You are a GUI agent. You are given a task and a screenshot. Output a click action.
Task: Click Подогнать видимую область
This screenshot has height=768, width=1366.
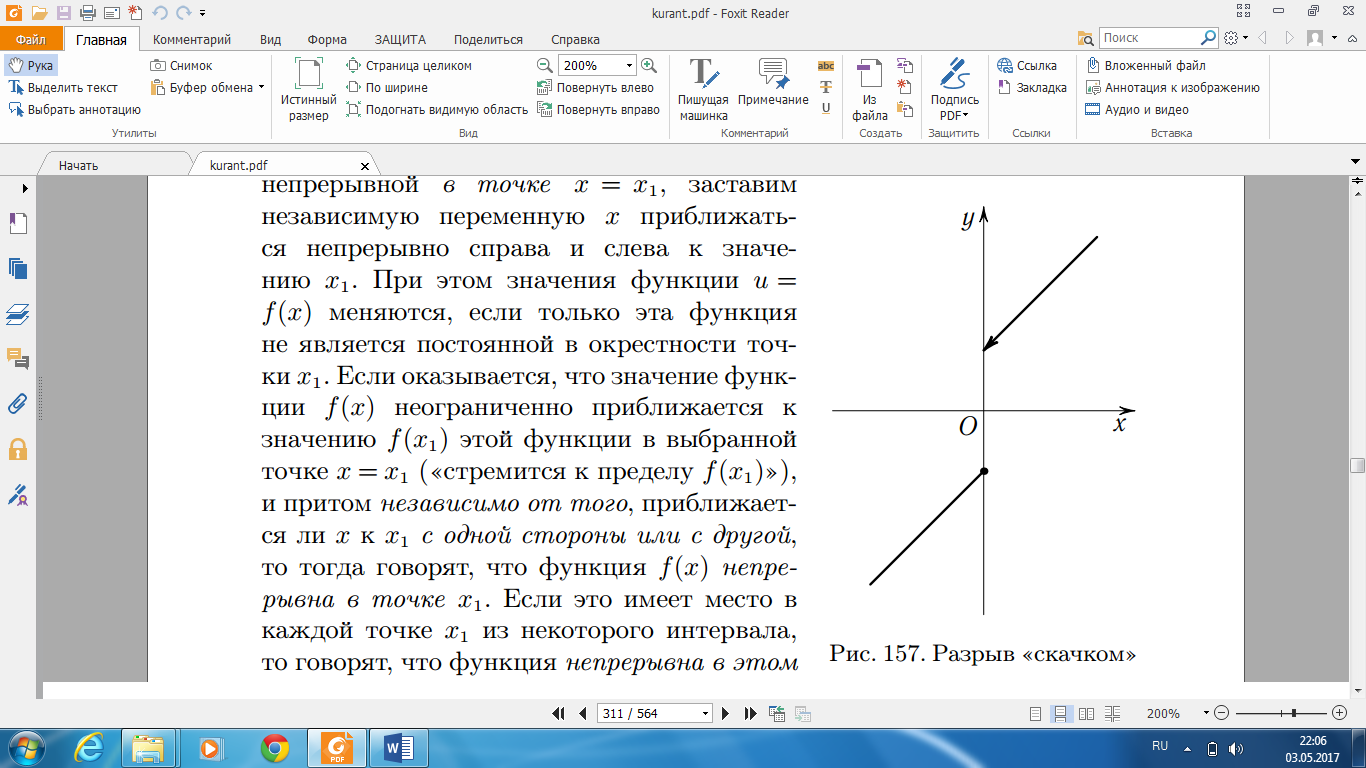(438, 110)
